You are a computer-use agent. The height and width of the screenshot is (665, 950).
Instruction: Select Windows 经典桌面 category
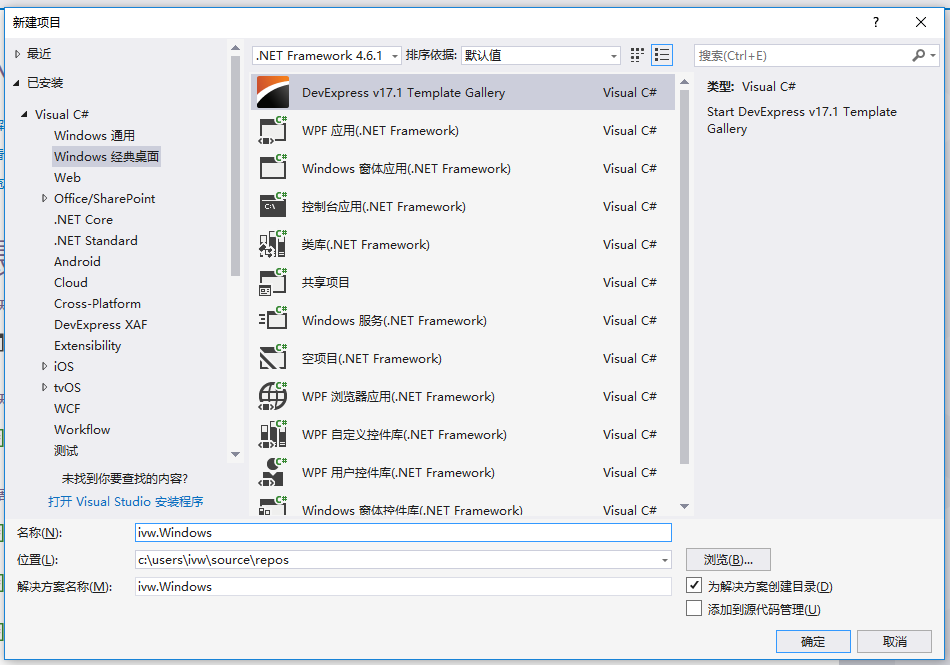(x=106, y=156)
